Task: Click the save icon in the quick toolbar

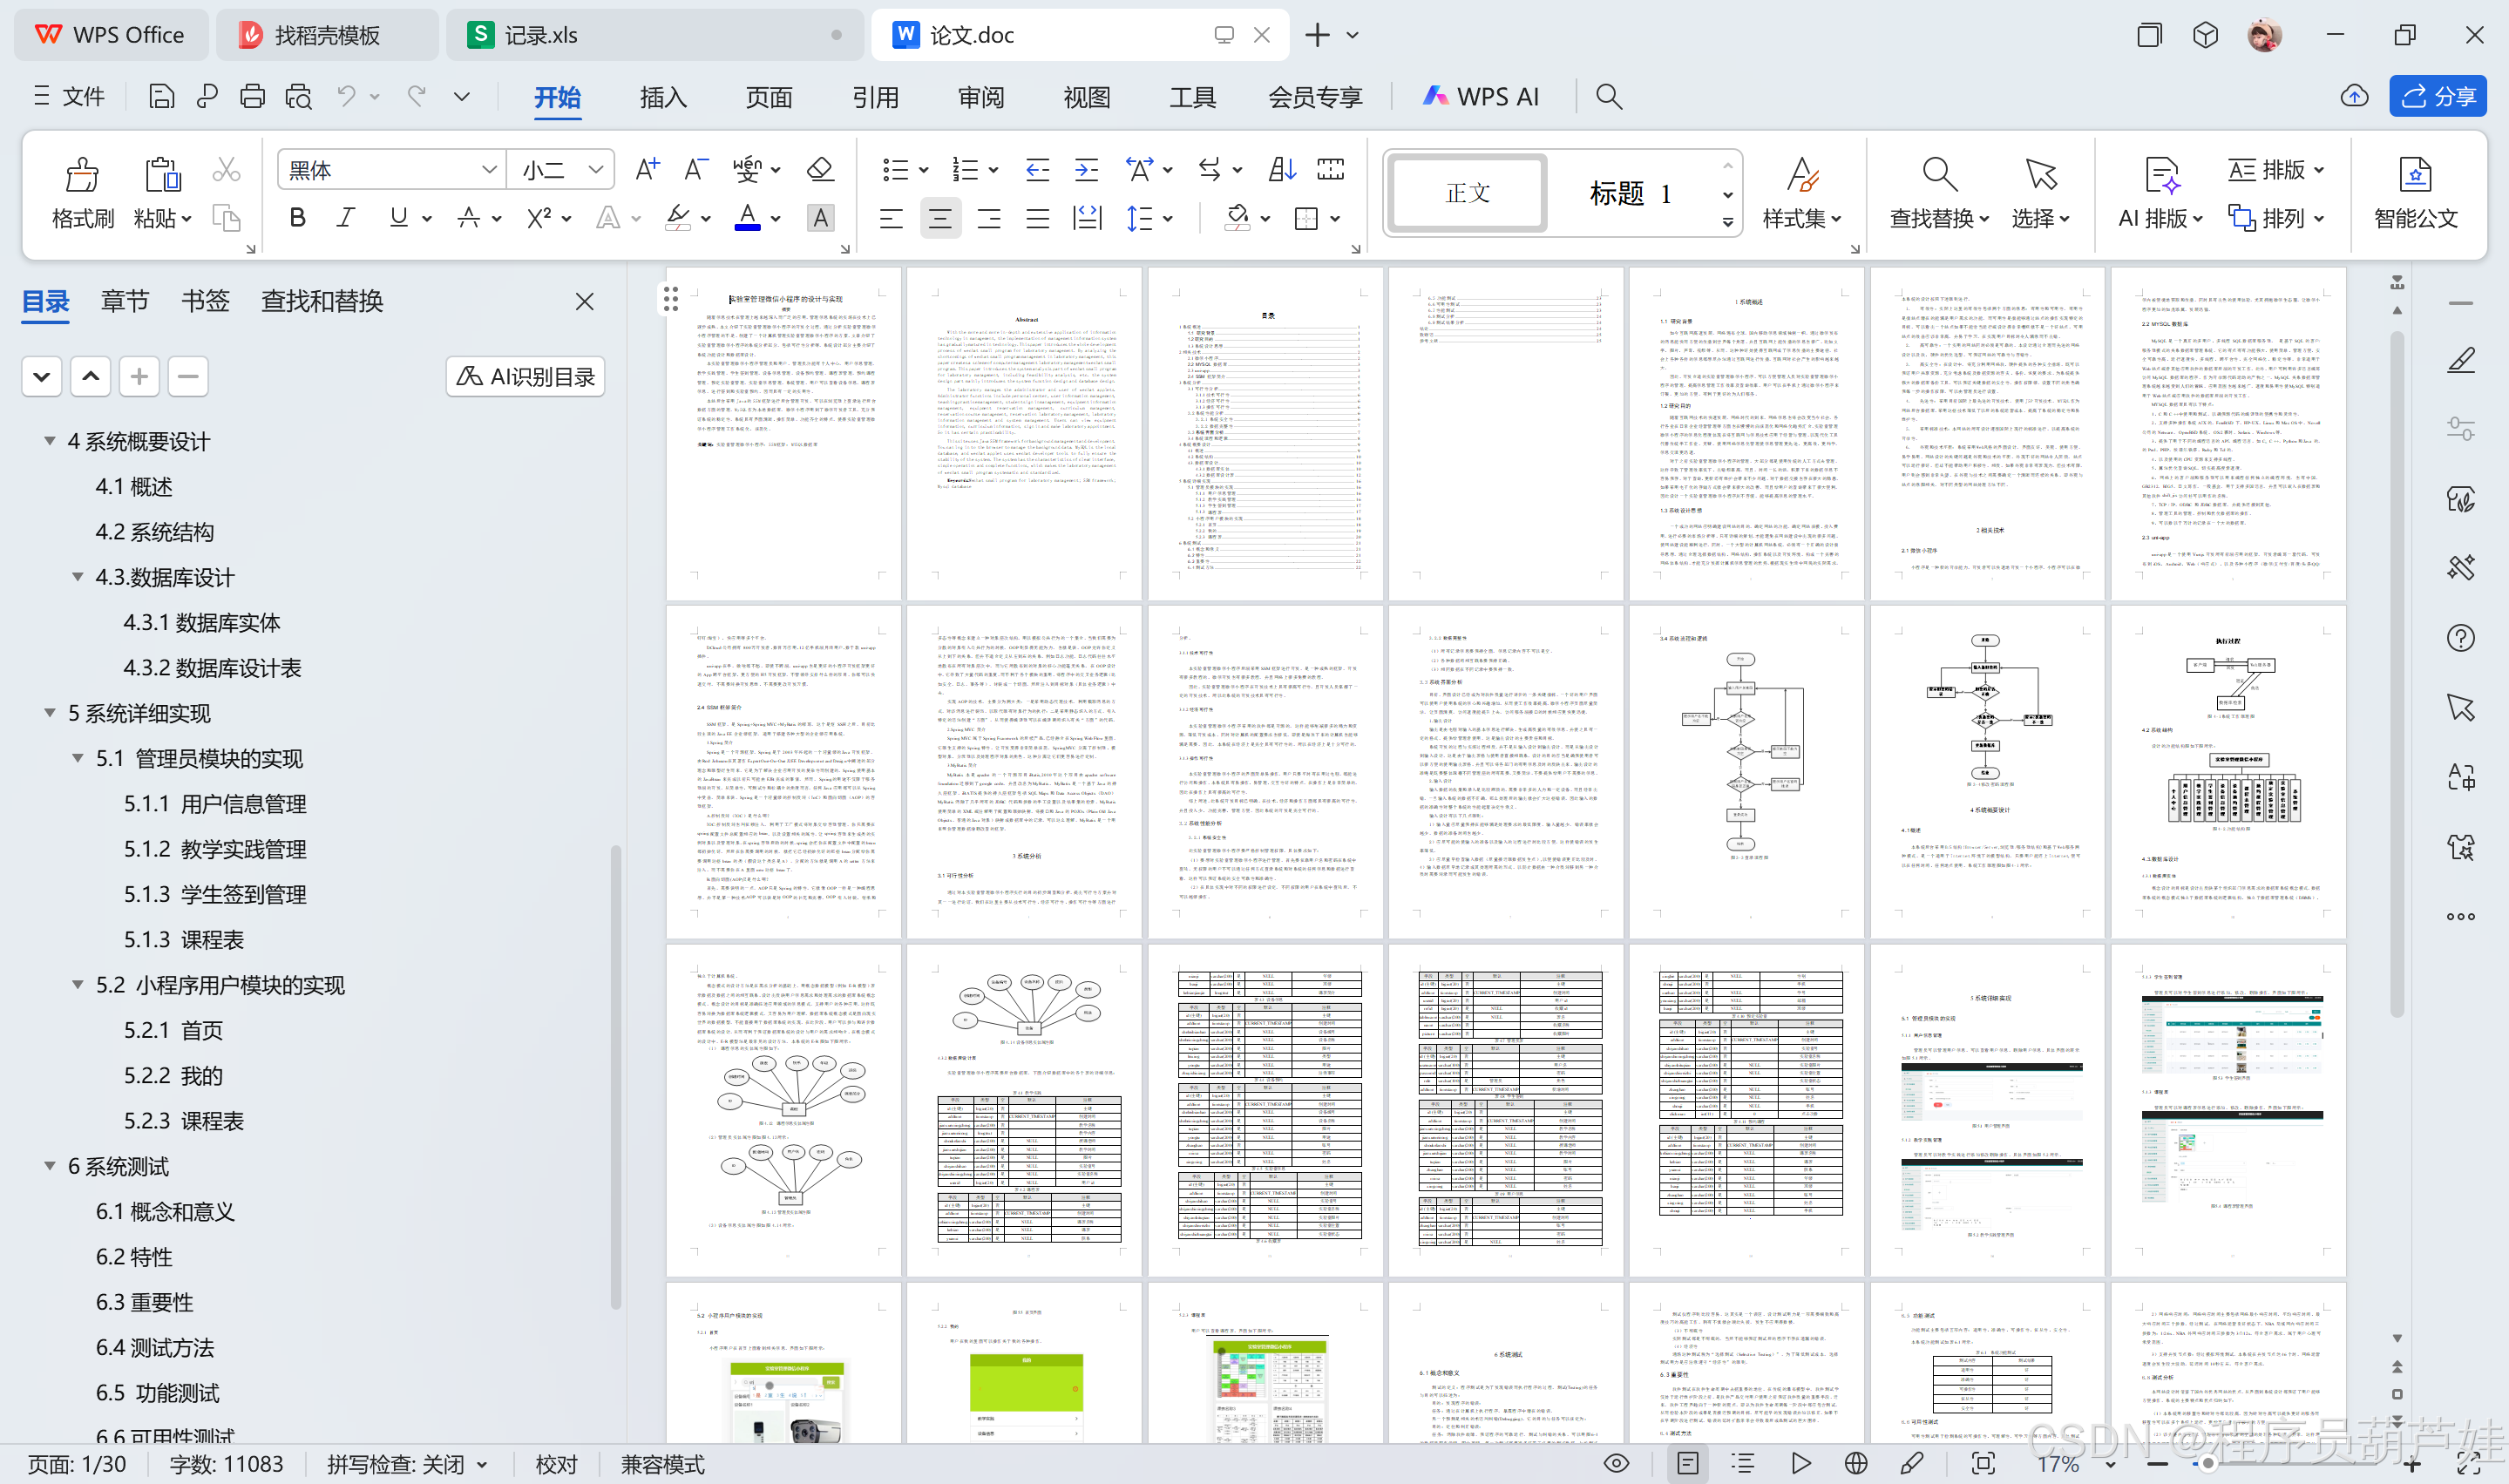Action: [161, 96]
